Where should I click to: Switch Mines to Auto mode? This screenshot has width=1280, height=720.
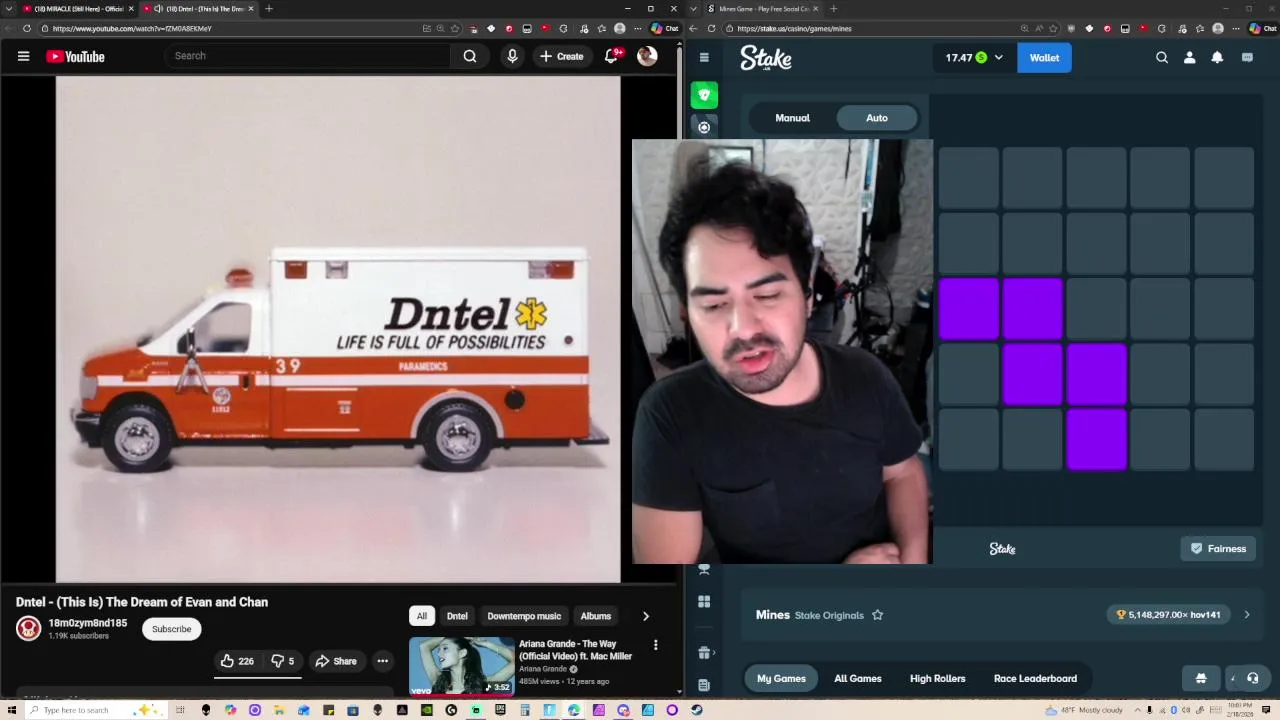tap(877, 118)
